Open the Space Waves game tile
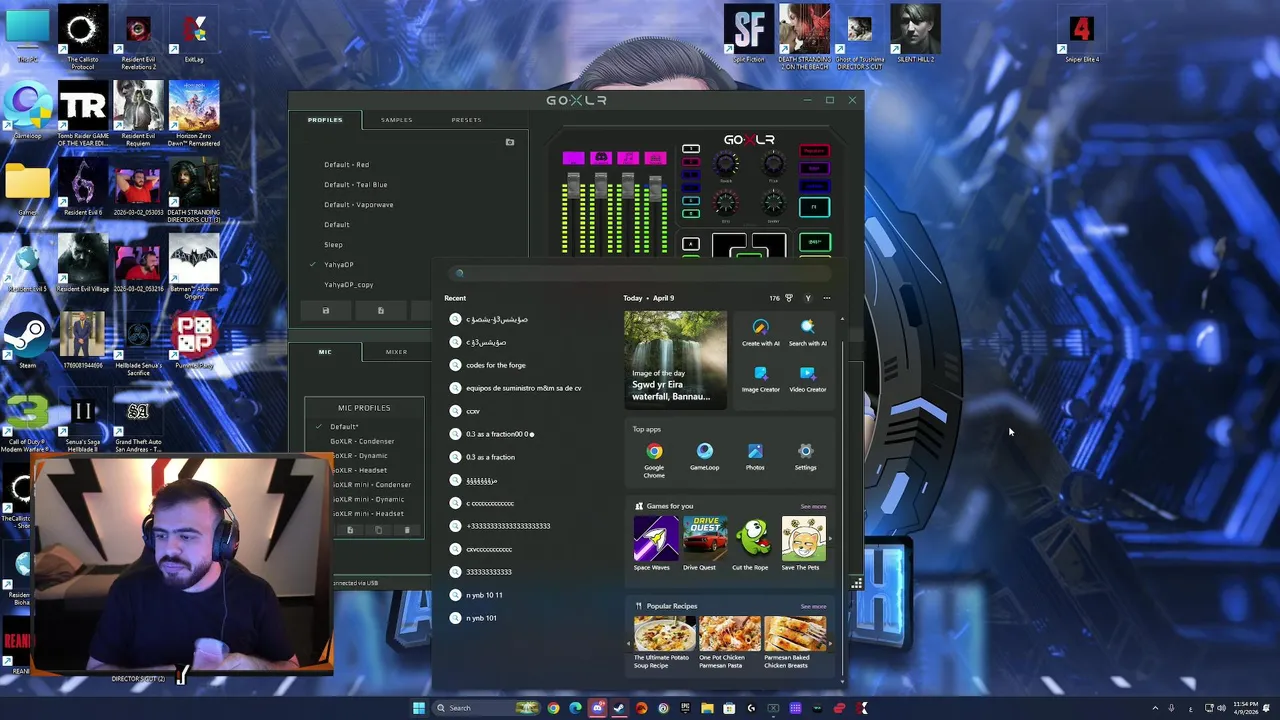1280x720 pixels. pyautogui.click(x=655, y=544)
